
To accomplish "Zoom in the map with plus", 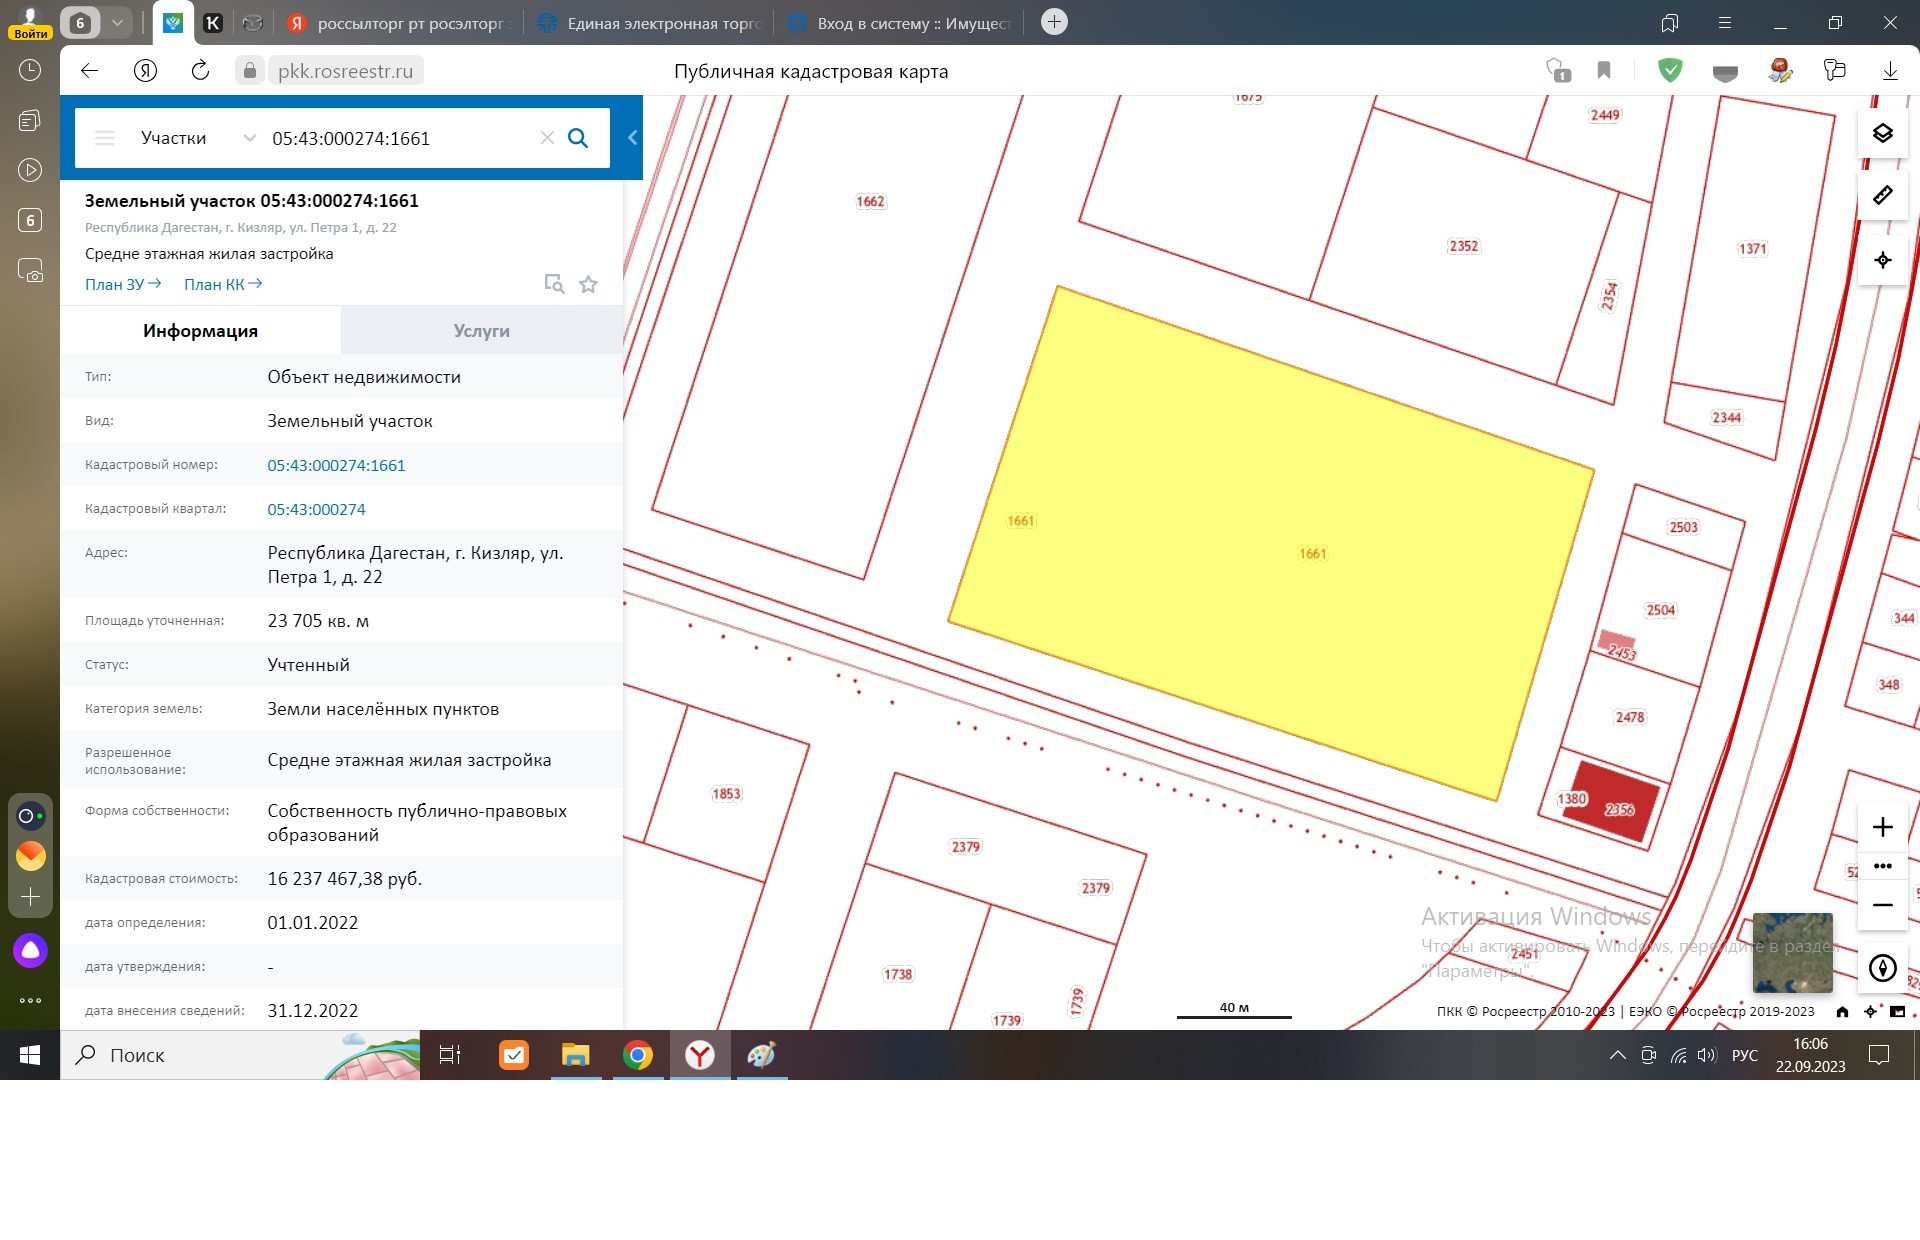I will point(1882,827).
